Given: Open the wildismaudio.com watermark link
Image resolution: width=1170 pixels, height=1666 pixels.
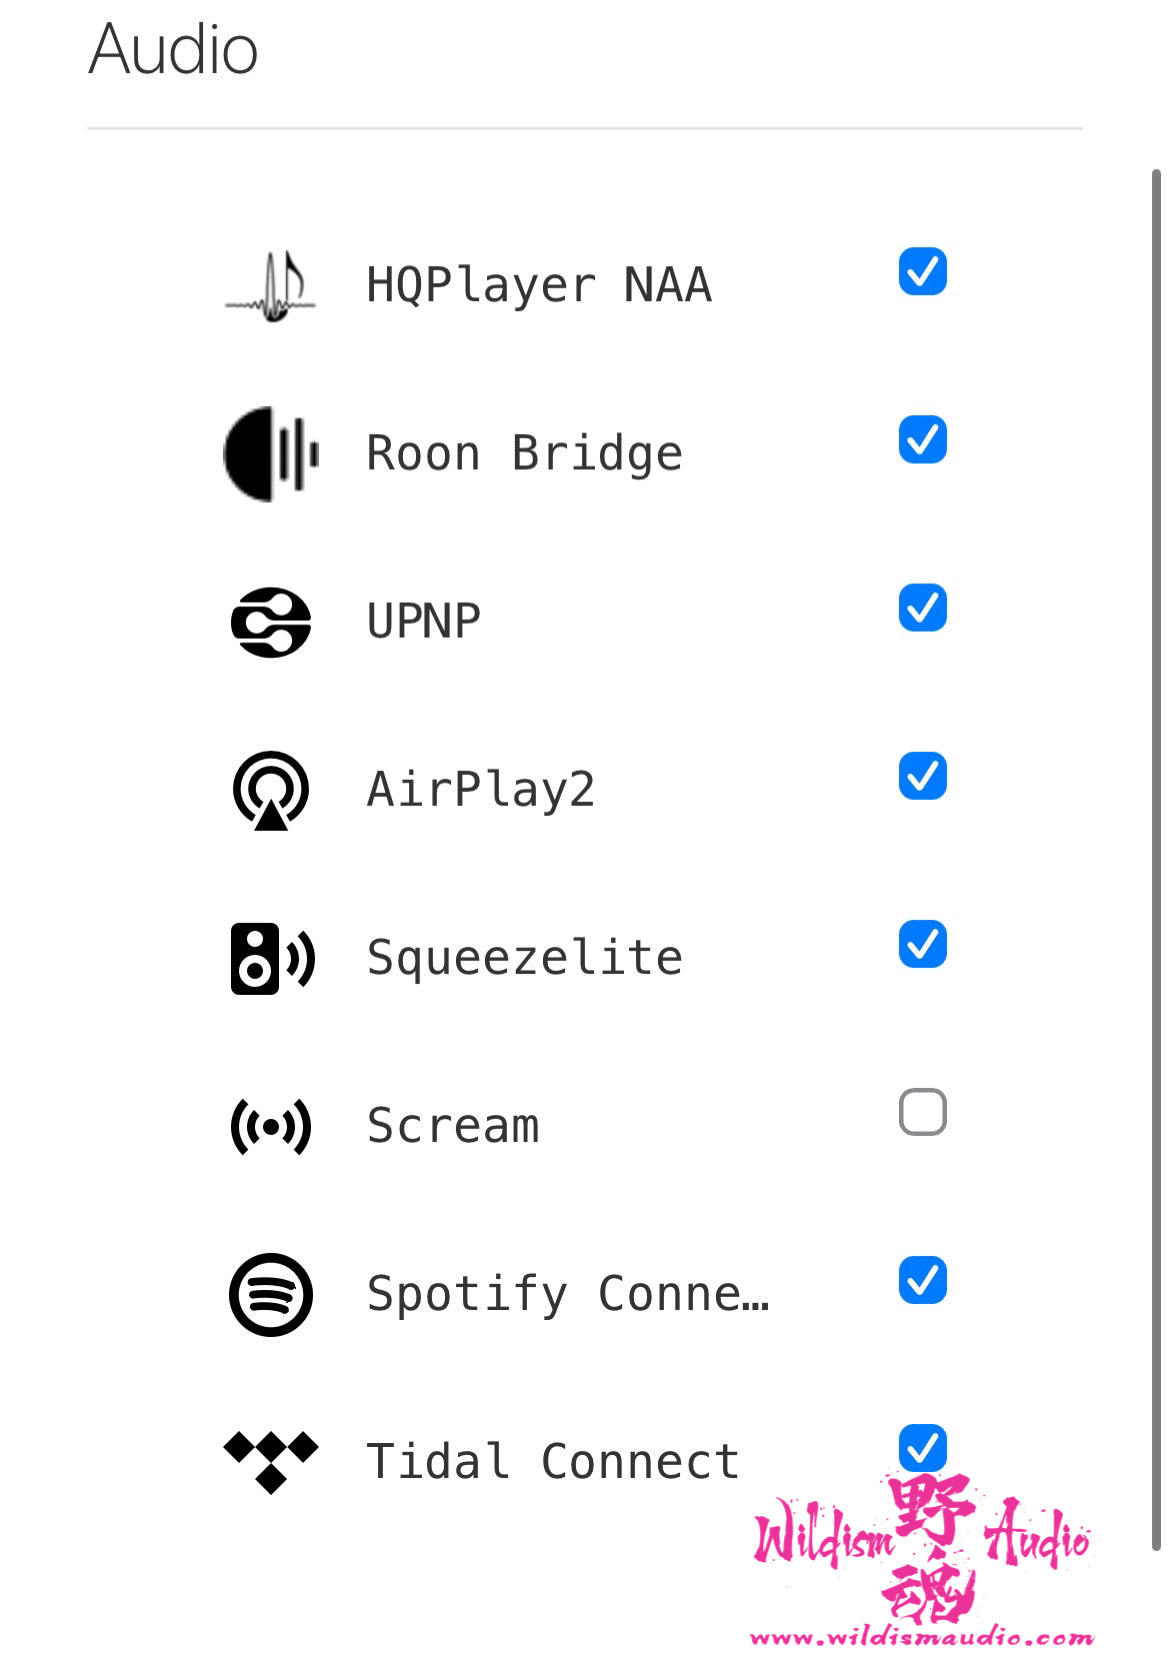Looking at the screenshot, I should point(921,1638).
